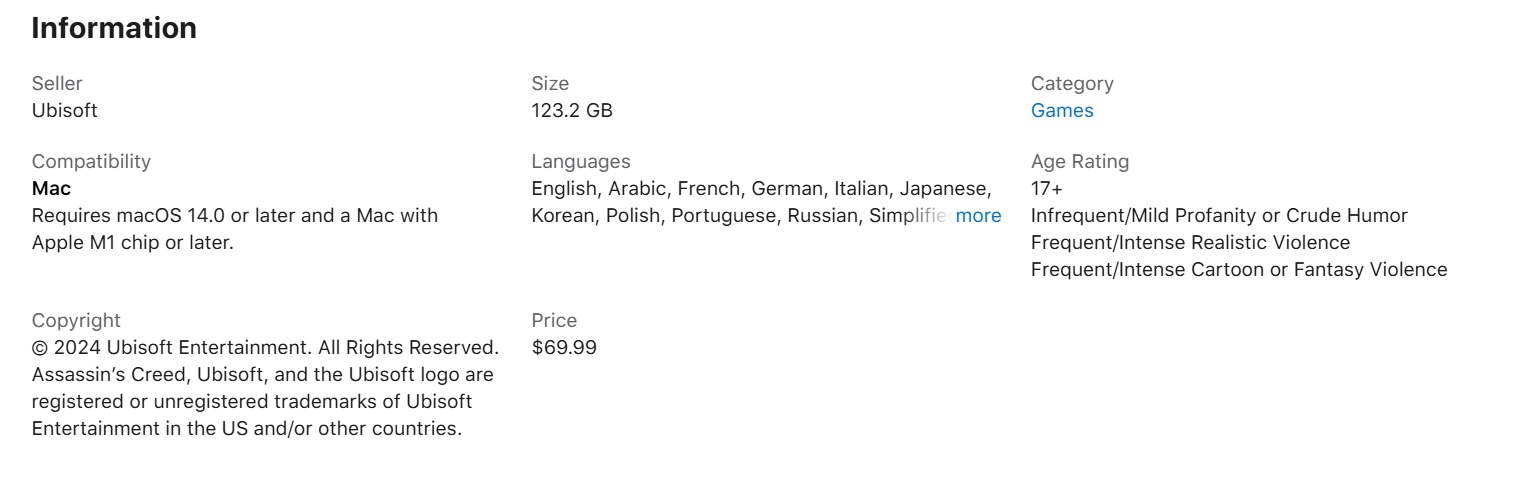1533x497 pixels.
Task: Open the Games category link
Action: click(1062, 111)
